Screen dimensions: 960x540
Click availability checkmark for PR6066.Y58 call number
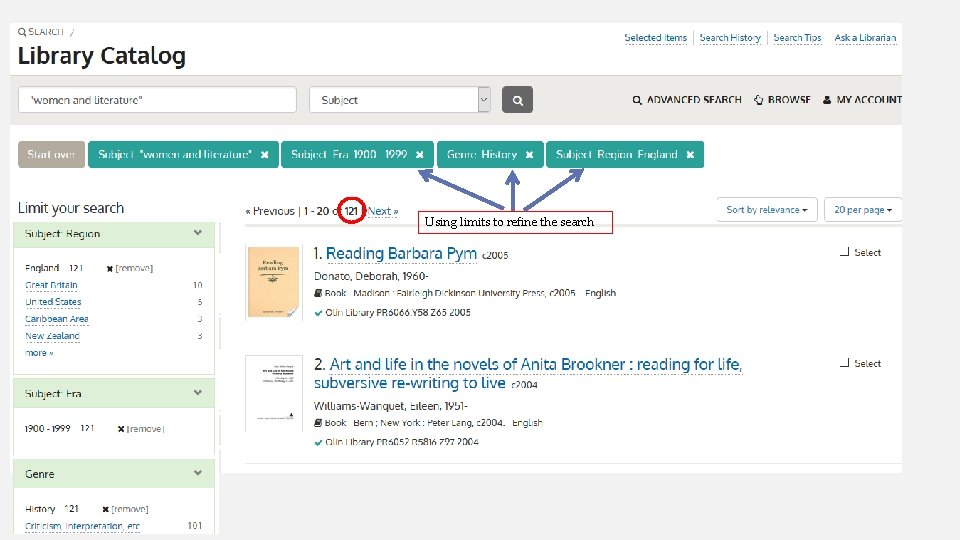[x=318, y=313]
